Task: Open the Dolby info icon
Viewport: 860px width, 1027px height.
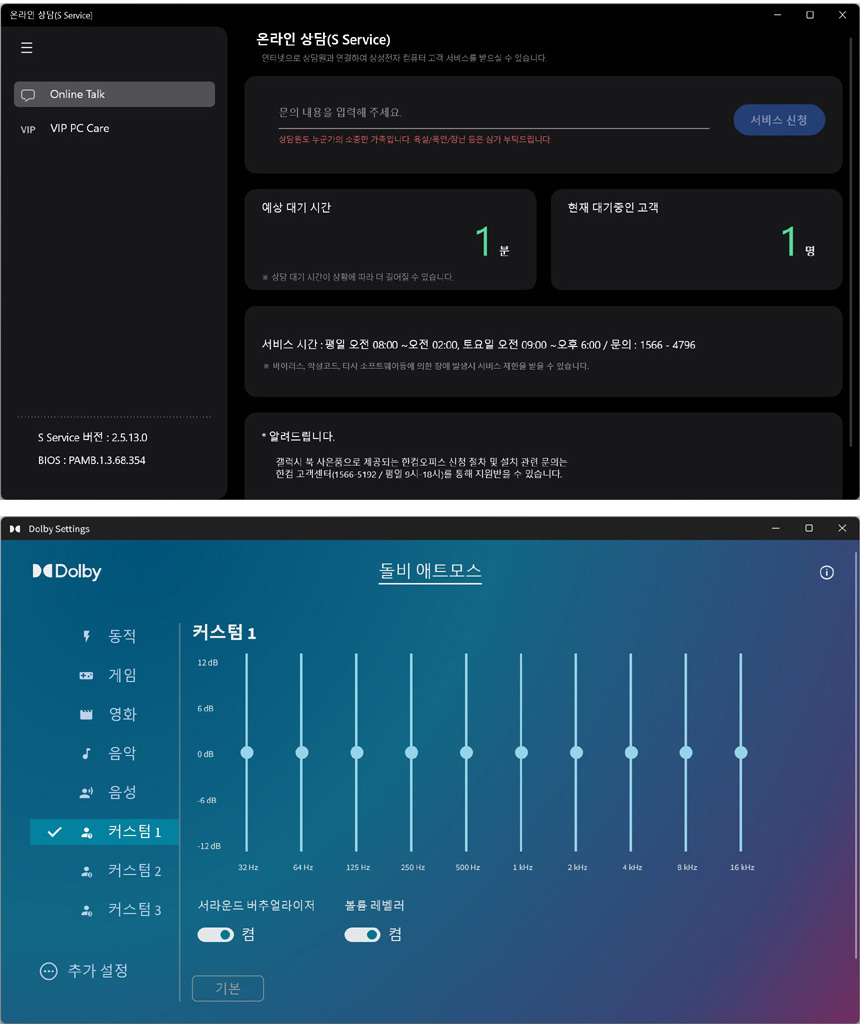Action: (826, 573)
